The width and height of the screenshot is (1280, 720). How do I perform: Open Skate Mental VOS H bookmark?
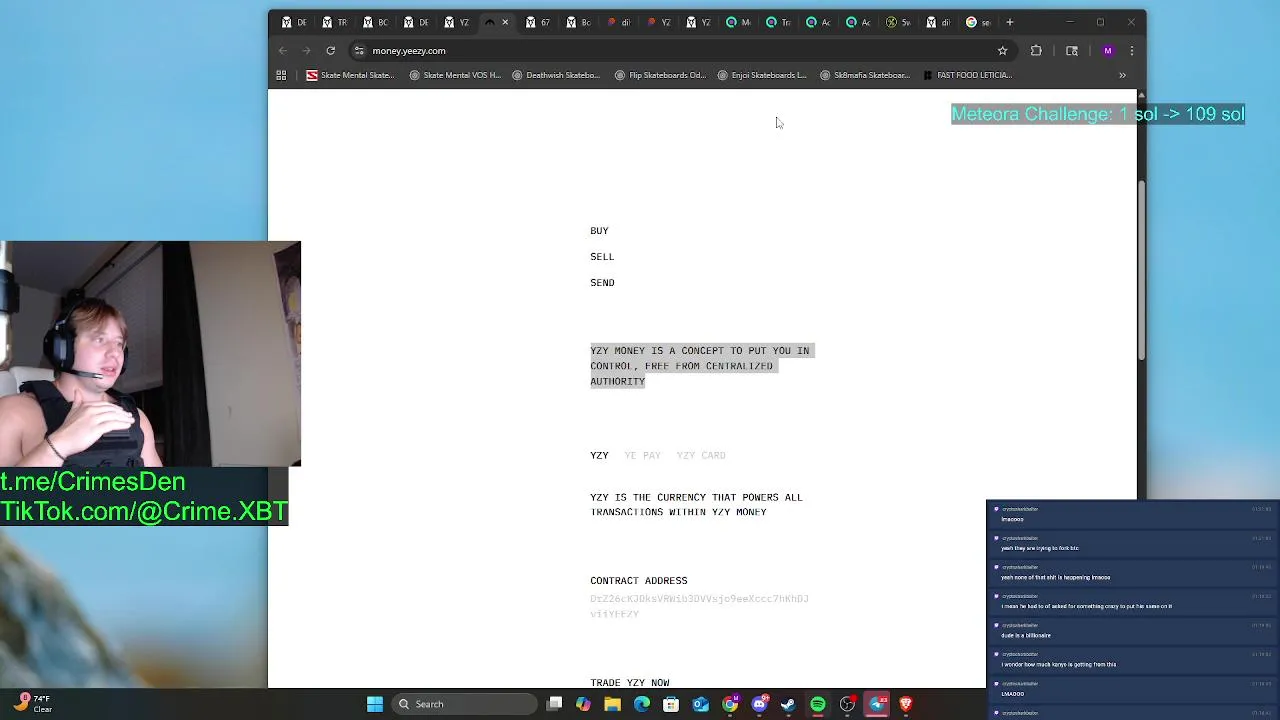pos(455,75)
